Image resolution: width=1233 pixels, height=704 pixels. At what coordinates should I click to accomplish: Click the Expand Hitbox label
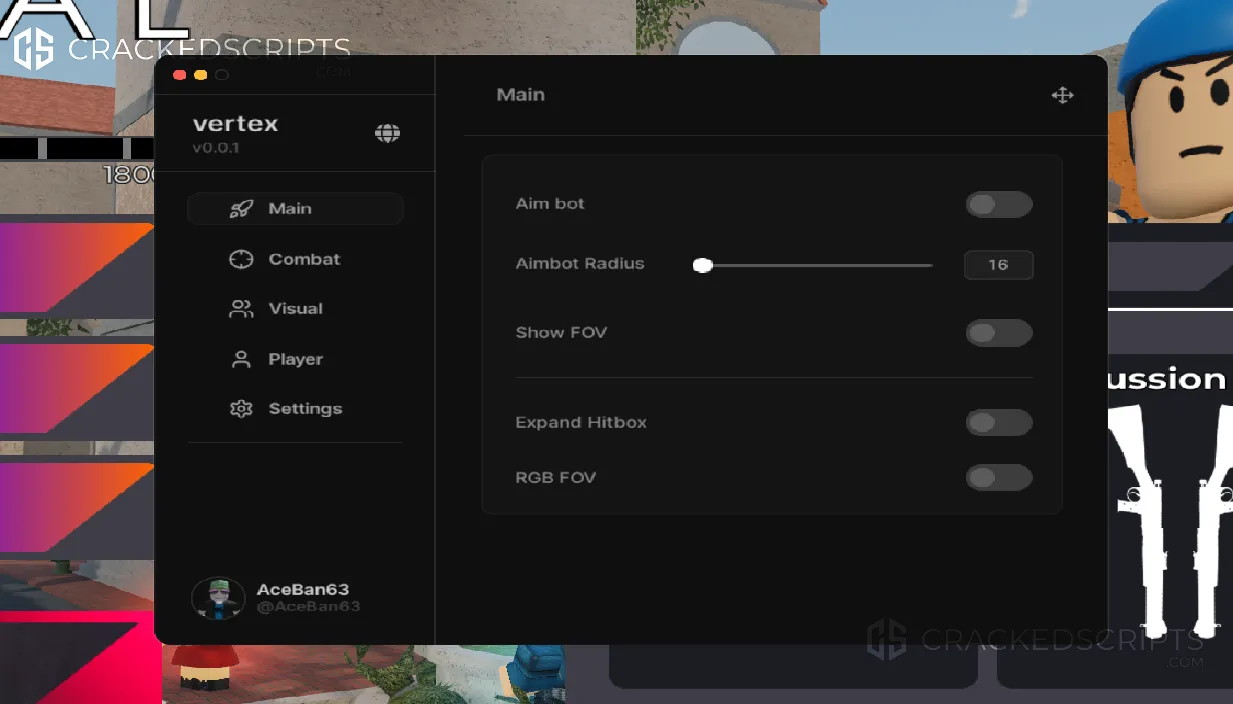point(581,422)
